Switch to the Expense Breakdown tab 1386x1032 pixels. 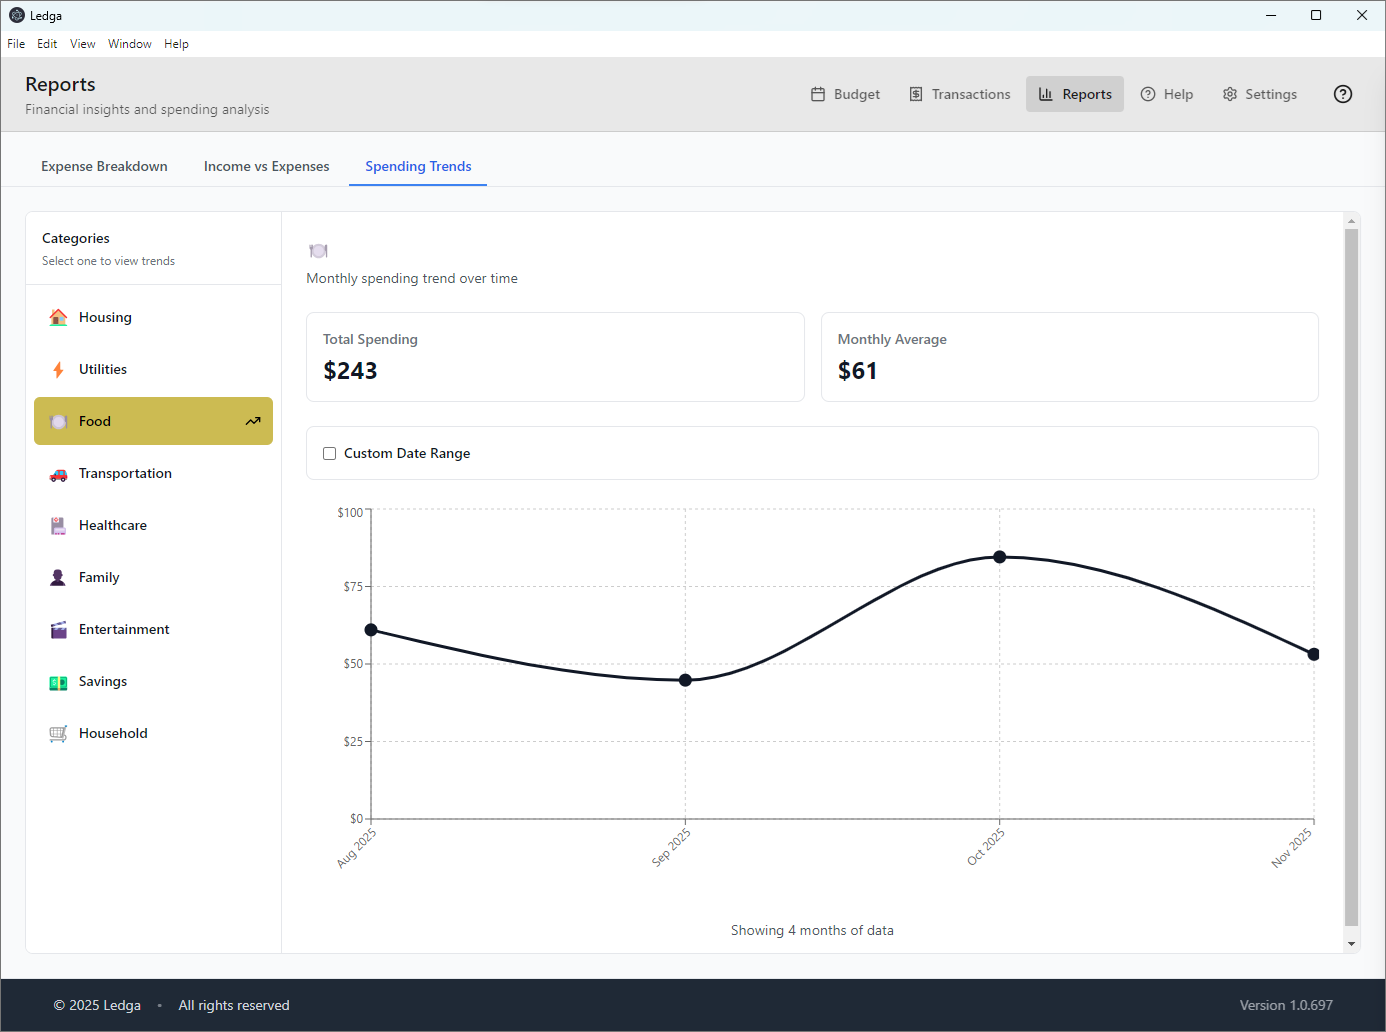pyautogui.click(x=104, y=166)
